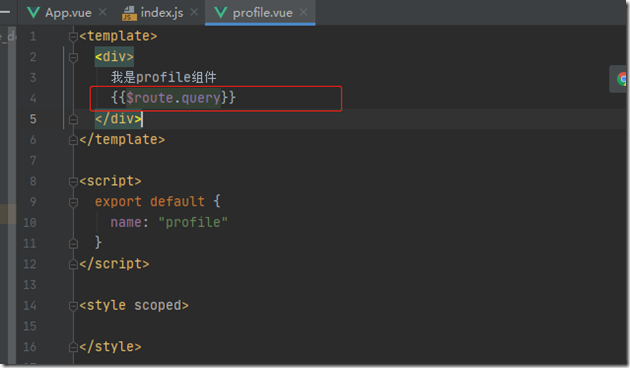
Task: Place cursor on $route.query expression
Action: click(173, 98)
